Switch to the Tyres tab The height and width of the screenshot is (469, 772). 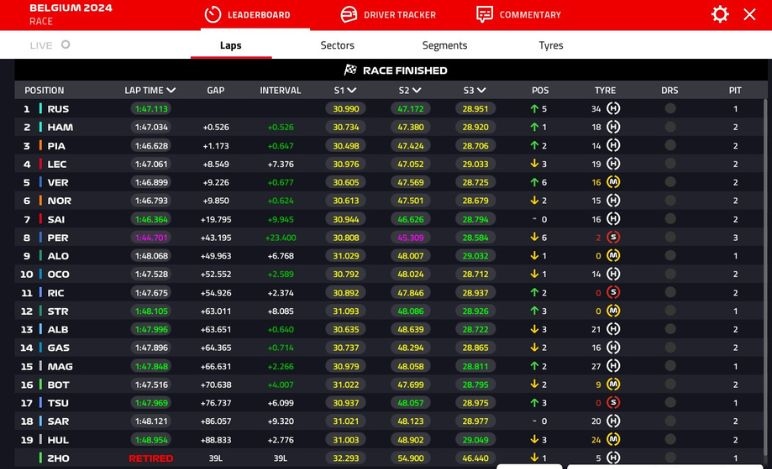[x=551, y=45]
